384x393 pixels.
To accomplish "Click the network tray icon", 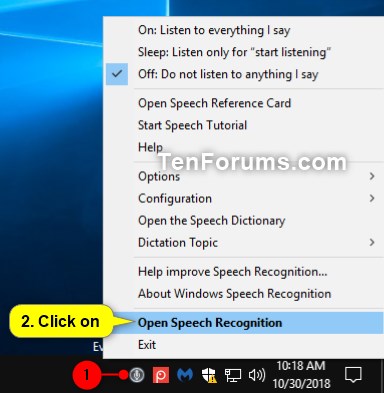I will click(x=233, y=375).
